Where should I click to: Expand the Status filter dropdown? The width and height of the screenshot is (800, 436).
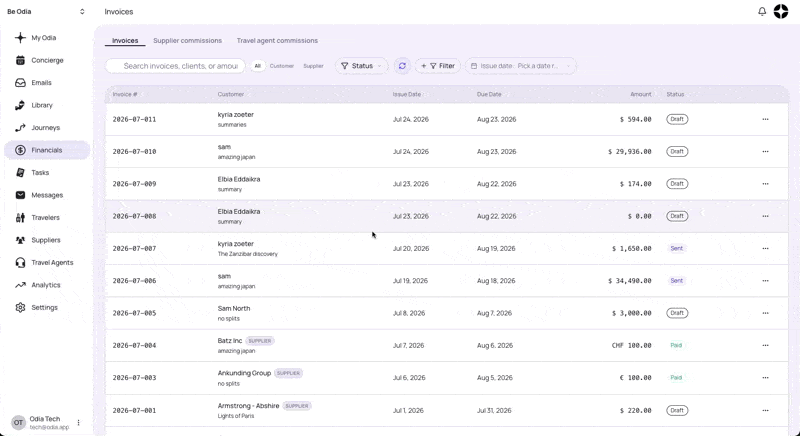pos(361,66)
